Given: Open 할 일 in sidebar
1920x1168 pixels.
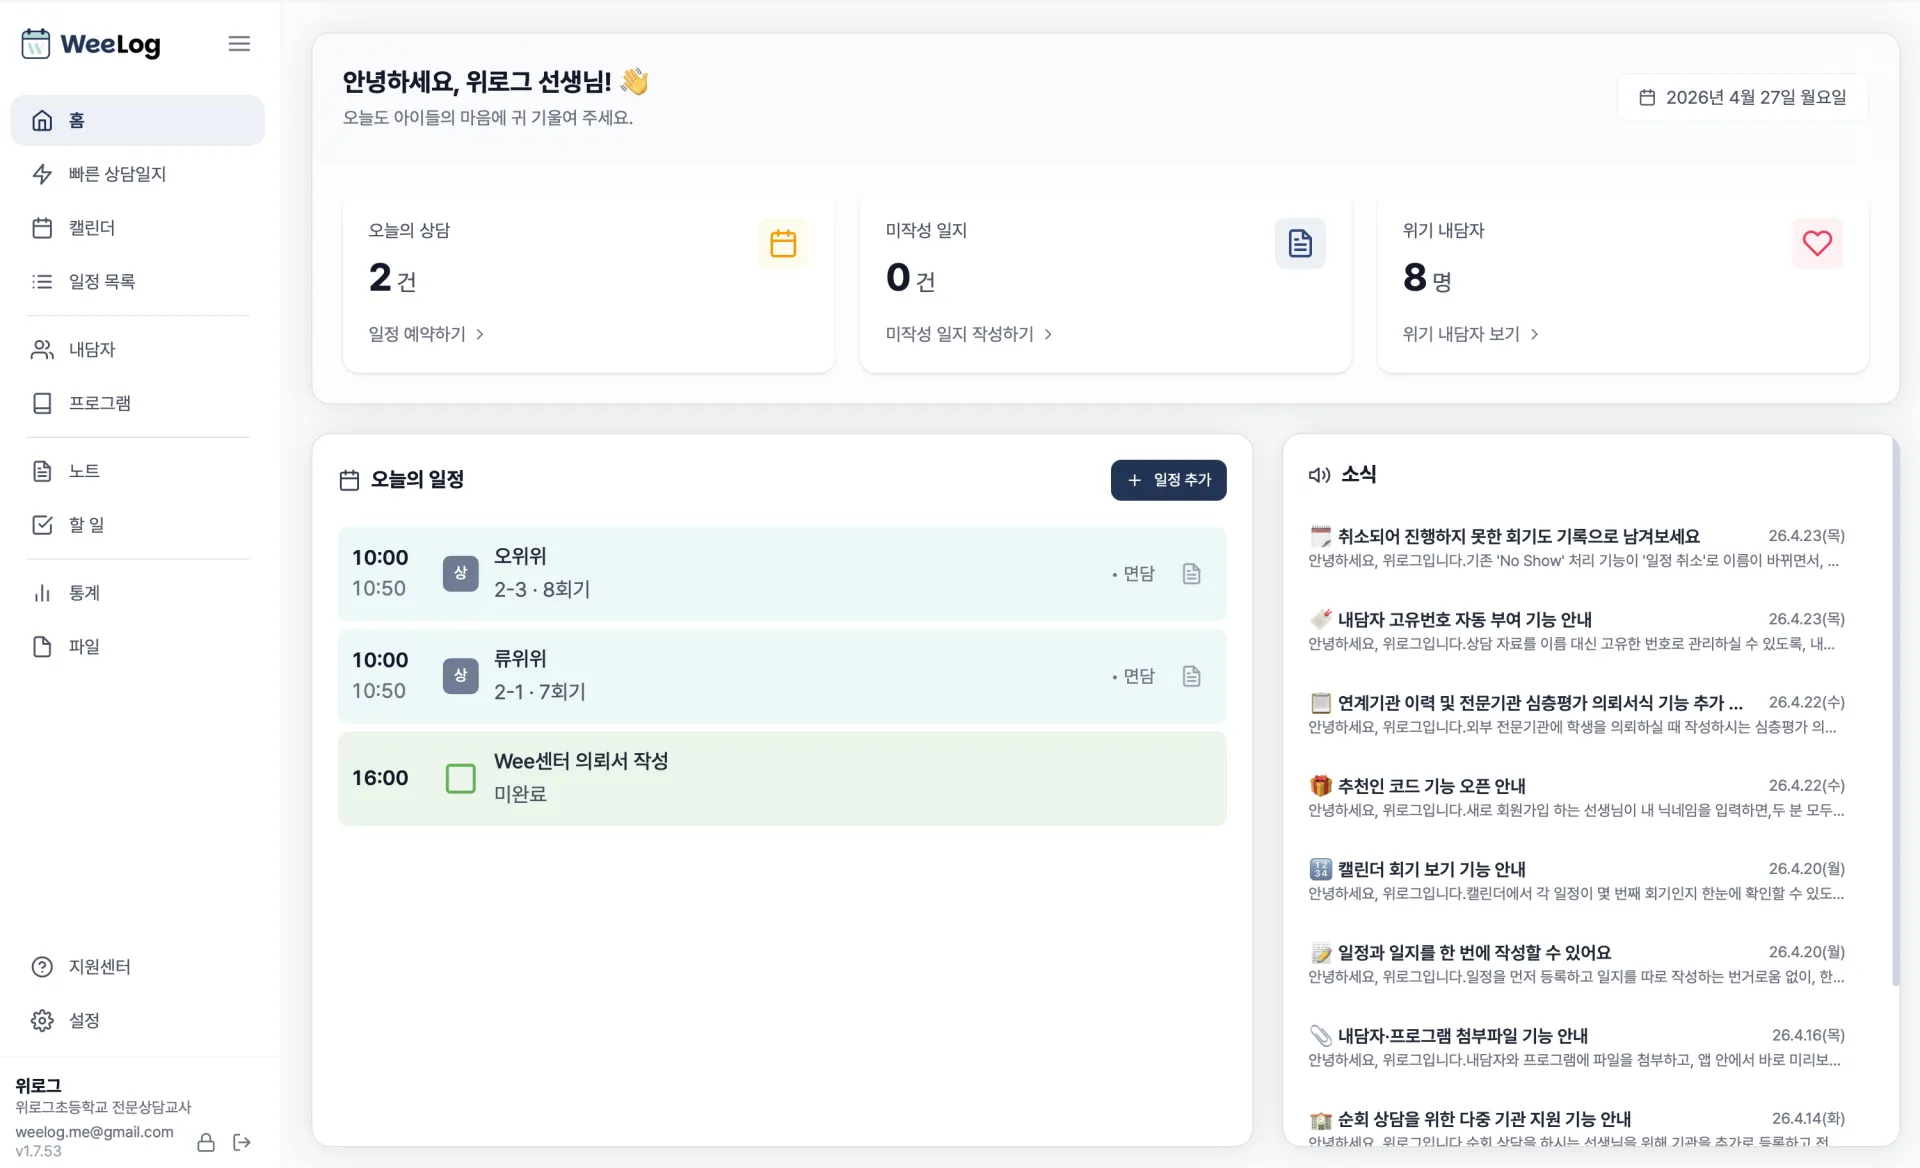Looking at the screenshot, I should [x=137, y=525].
